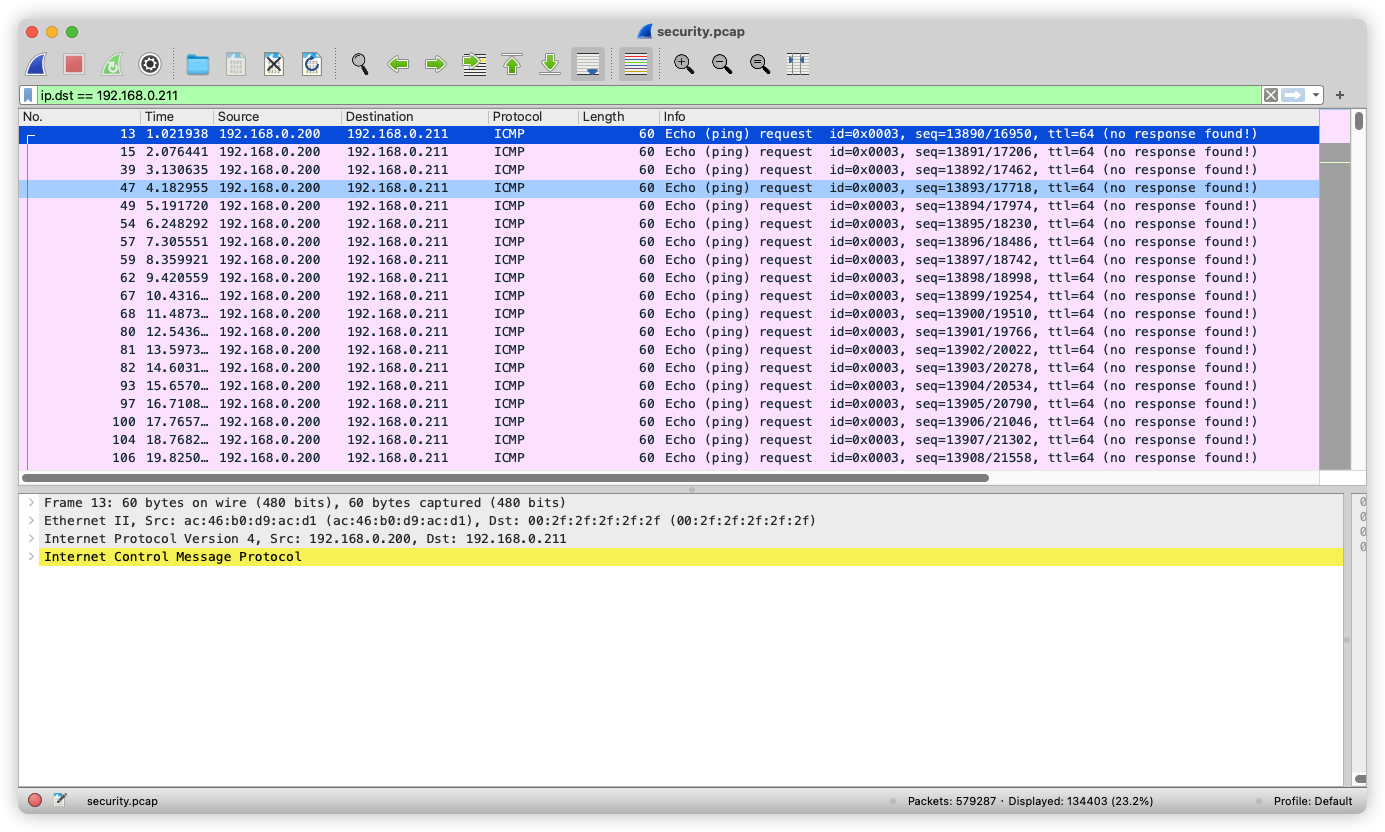Screen dimensions: 1385x832
Task: Zoom in the main window text
Action: tap(684, 64)
